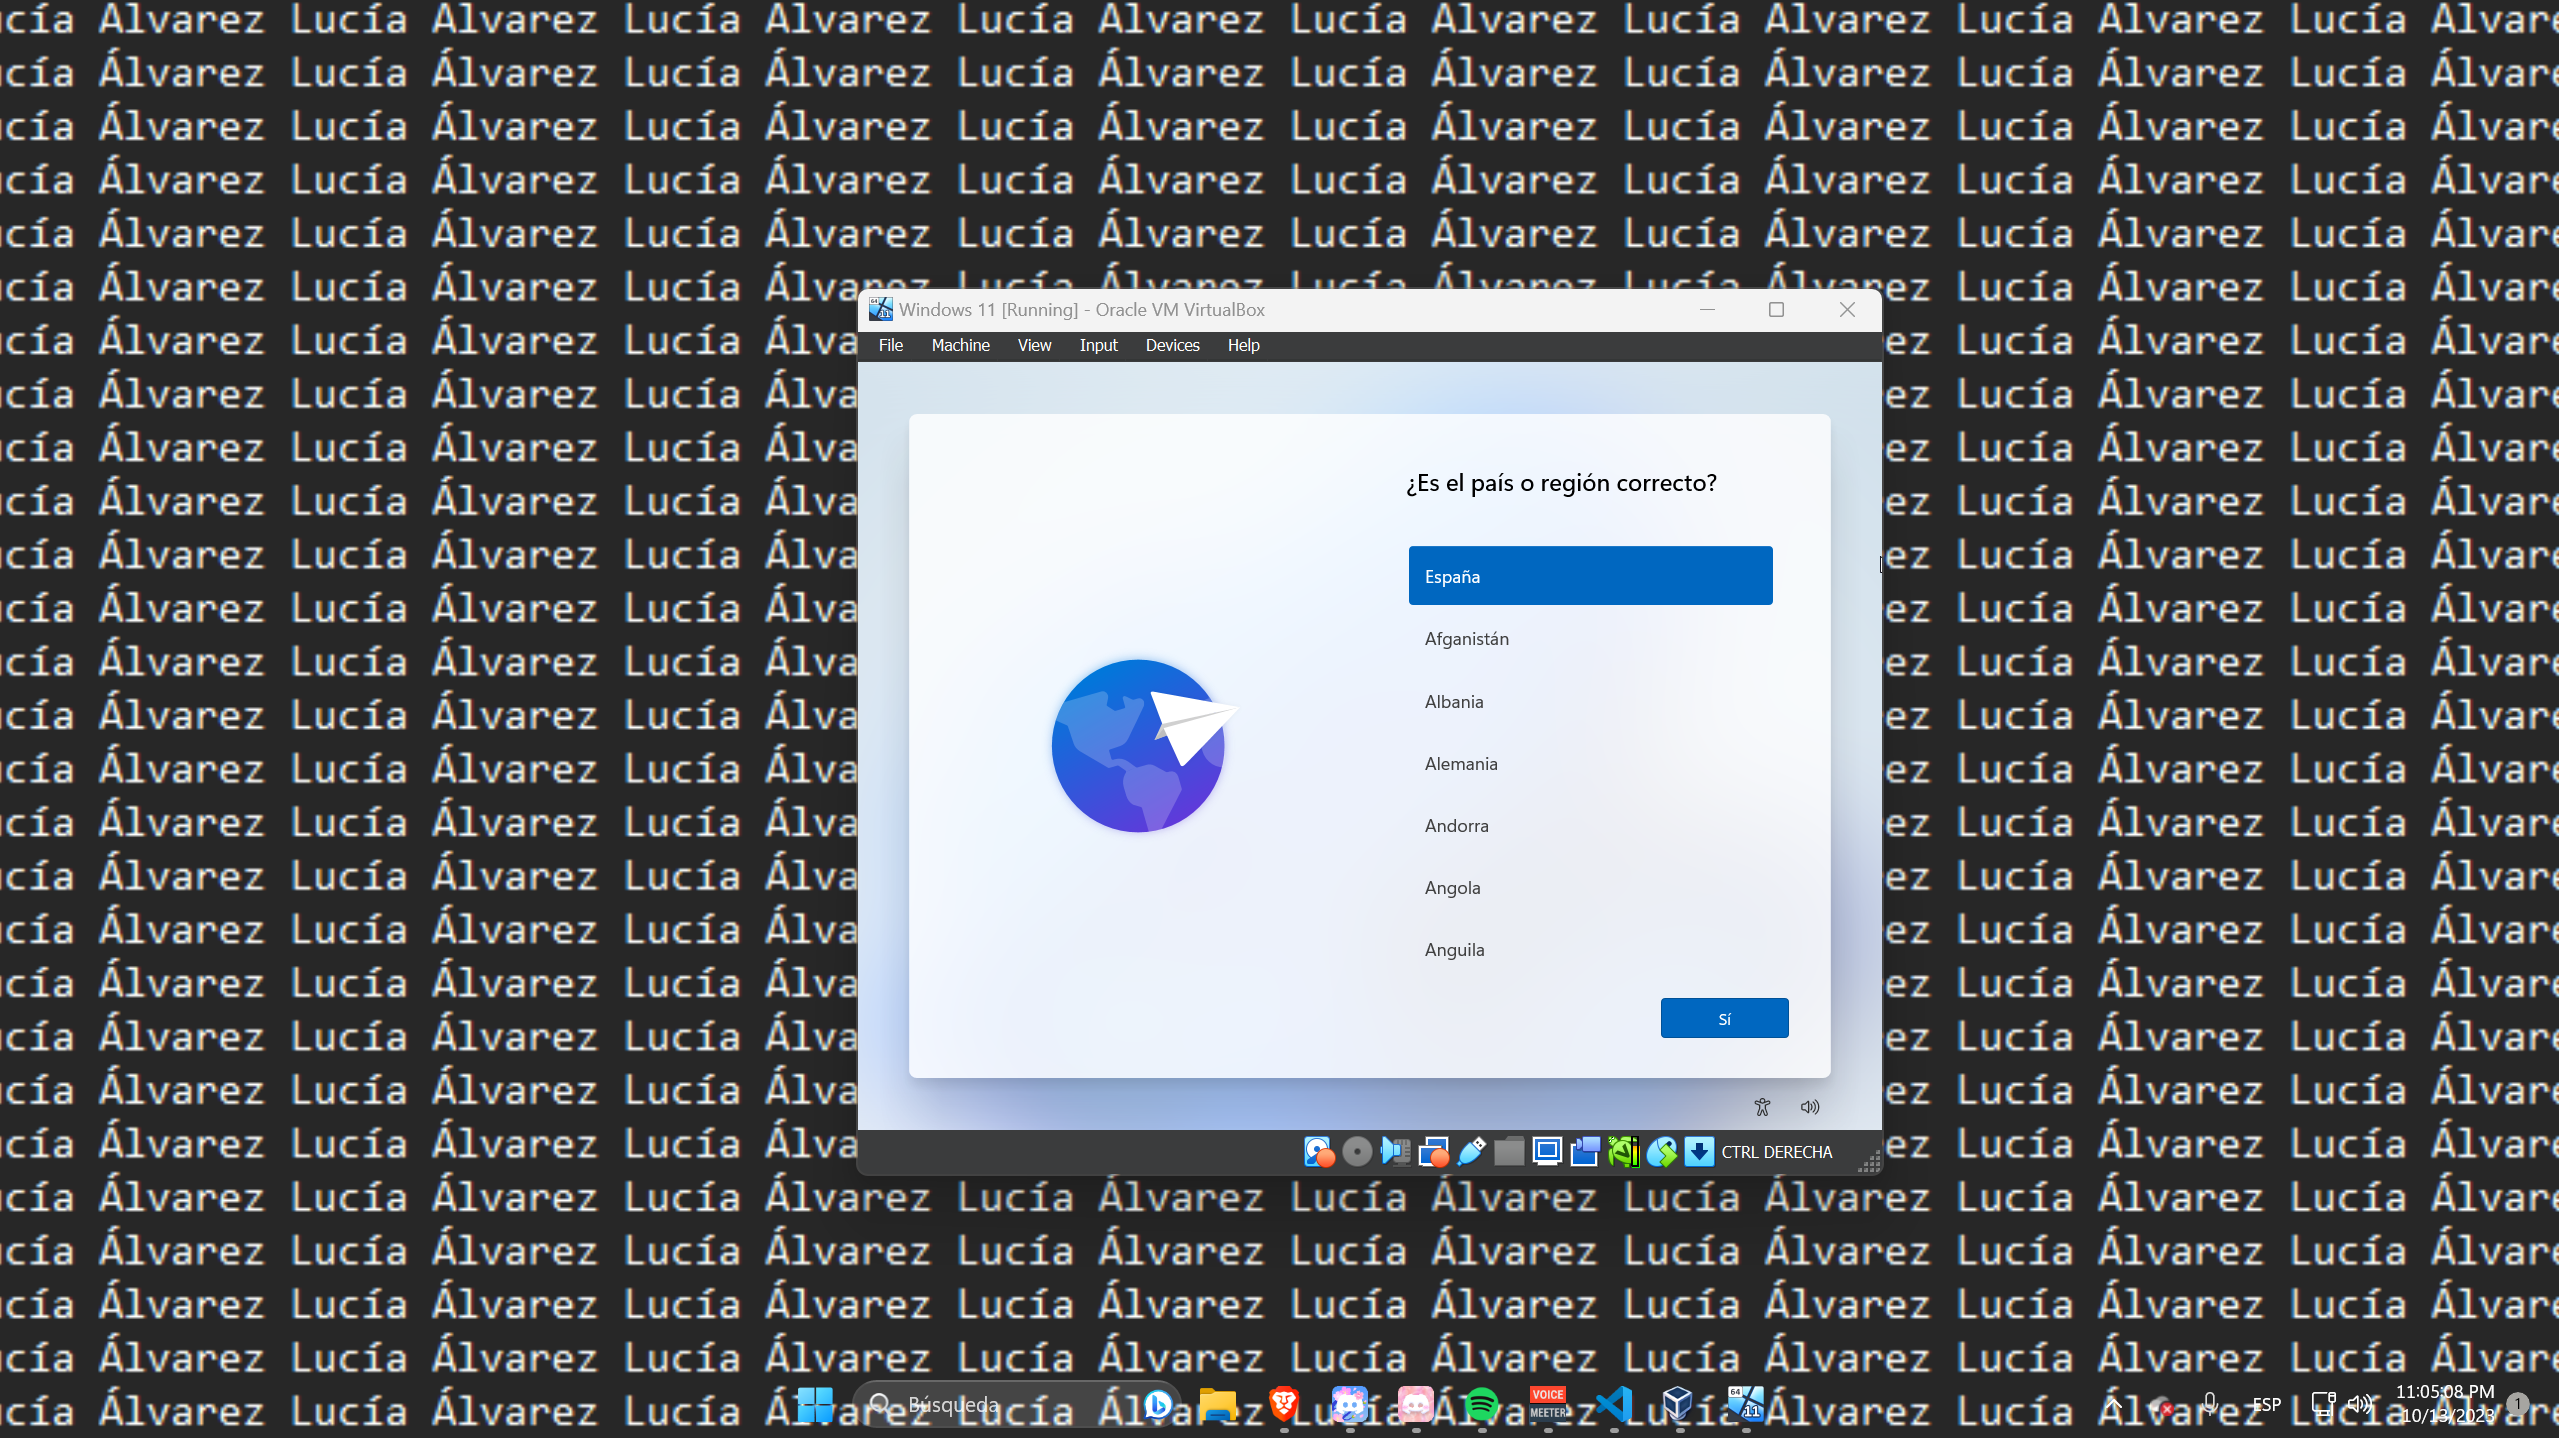Screen dimensions: 2559x1438
Task: Click the shared folders status icon
Action: pyautogui.click(x=1509, y=1152)
